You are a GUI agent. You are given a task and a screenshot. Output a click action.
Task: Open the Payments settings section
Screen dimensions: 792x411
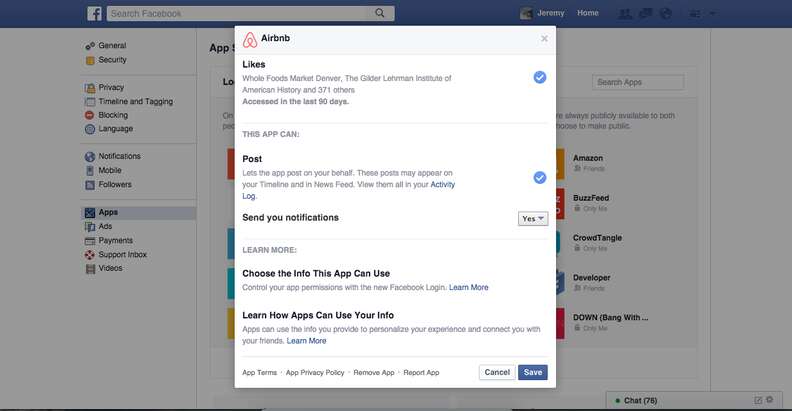(116, 240)
